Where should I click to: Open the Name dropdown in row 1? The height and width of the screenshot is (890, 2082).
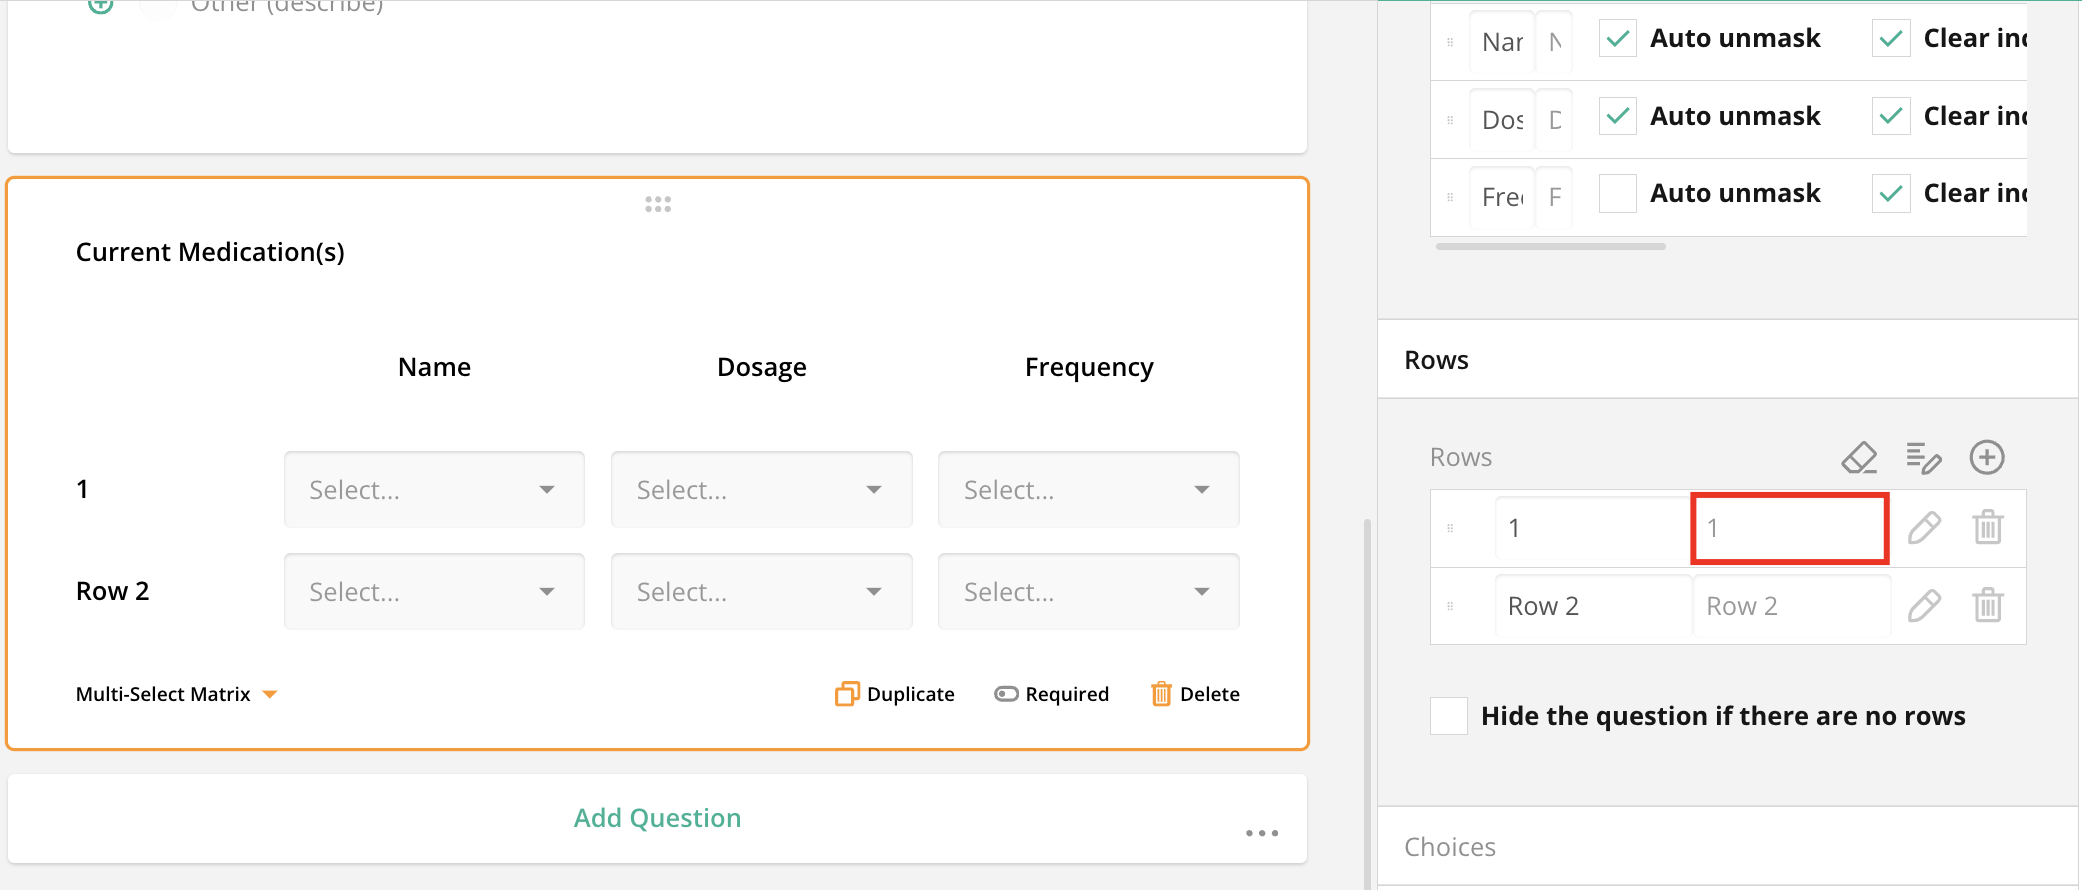(x=434, y=490)
